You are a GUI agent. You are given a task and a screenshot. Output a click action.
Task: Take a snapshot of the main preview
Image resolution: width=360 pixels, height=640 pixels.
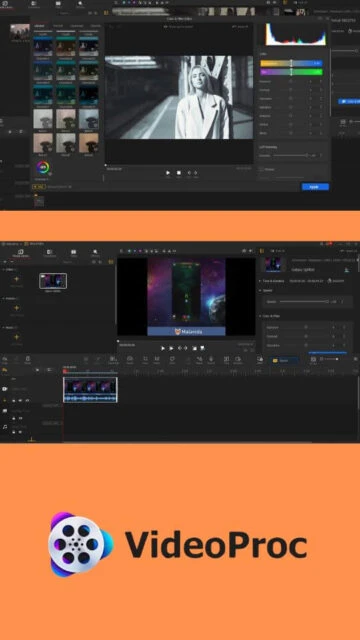195,348
